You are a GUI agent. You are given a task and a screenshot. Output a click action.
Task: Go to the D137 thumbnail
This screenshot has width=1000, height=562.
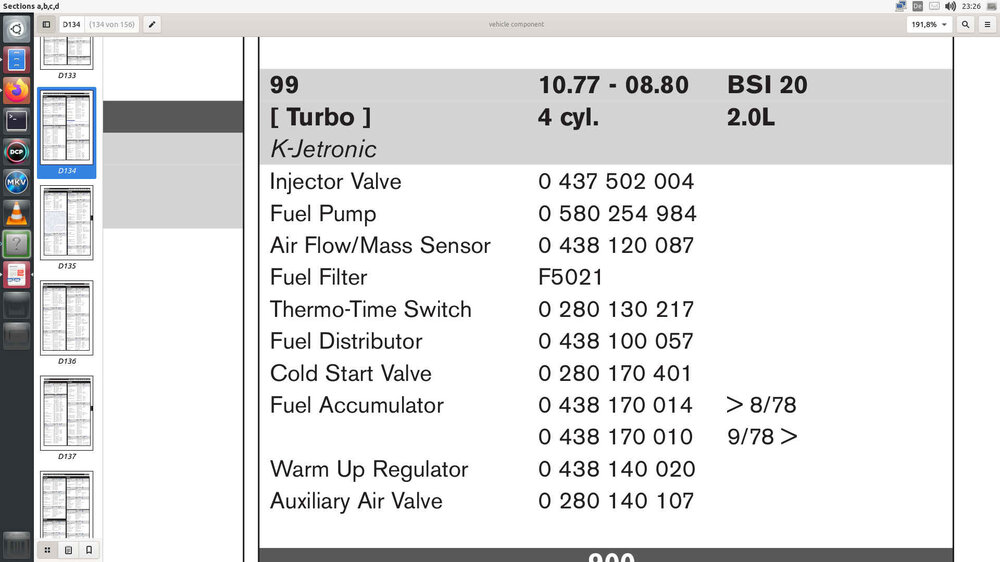(x=67, y=412)
